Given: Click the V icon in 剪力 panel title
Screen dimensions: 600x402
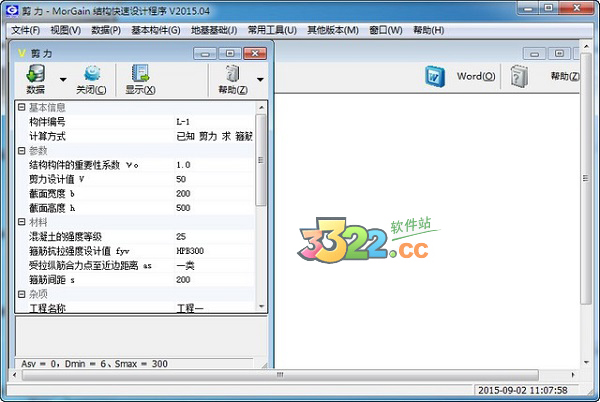Looking at the screenshot, I should 21,53.
